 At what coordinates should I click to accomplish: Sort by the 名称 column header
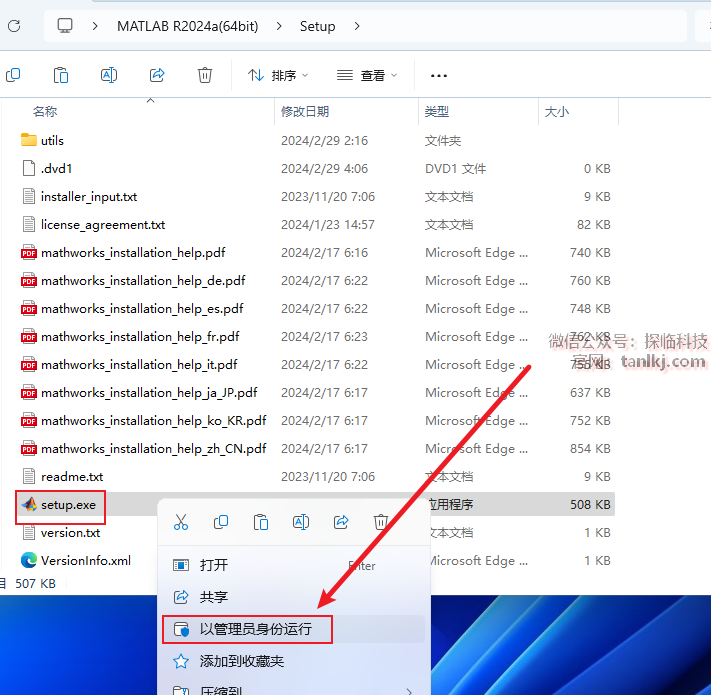pos(45,112)
